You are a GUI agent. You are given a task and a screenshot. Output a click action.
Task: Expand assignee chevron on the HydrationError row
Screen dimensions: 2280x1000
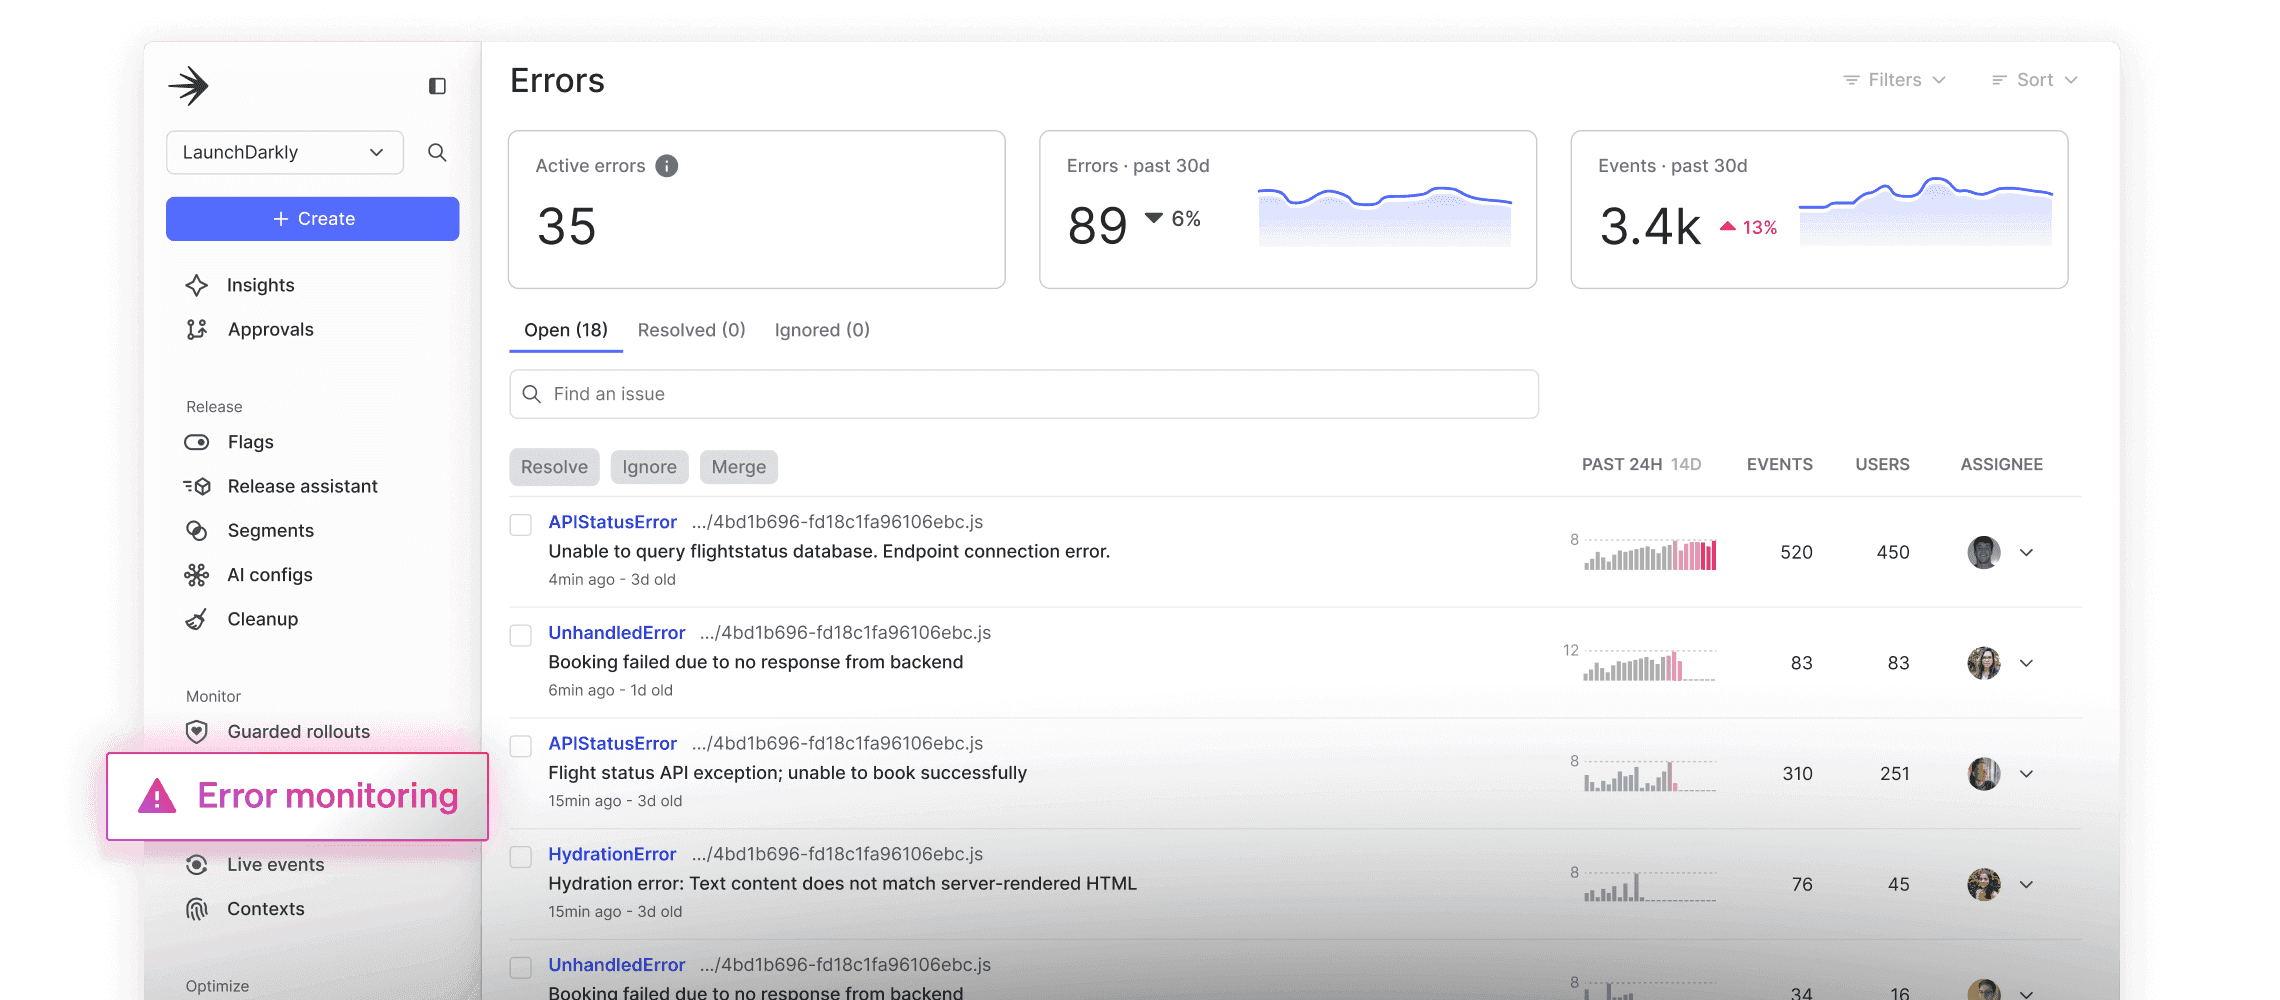pyautogui.click(x=2026, y=885)
